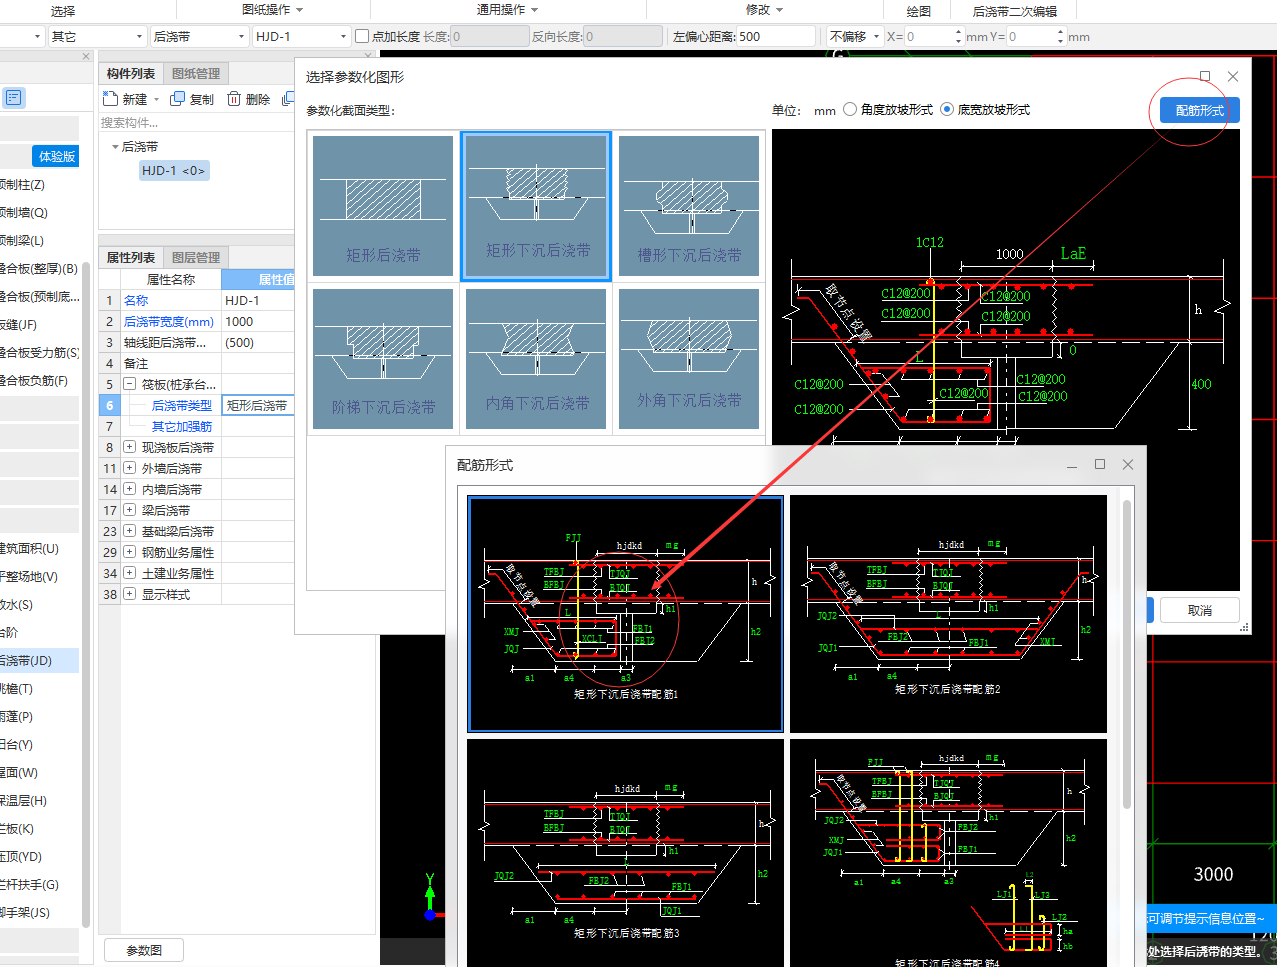Select the 底宽放坡形式 radio button

coord(947,109)
